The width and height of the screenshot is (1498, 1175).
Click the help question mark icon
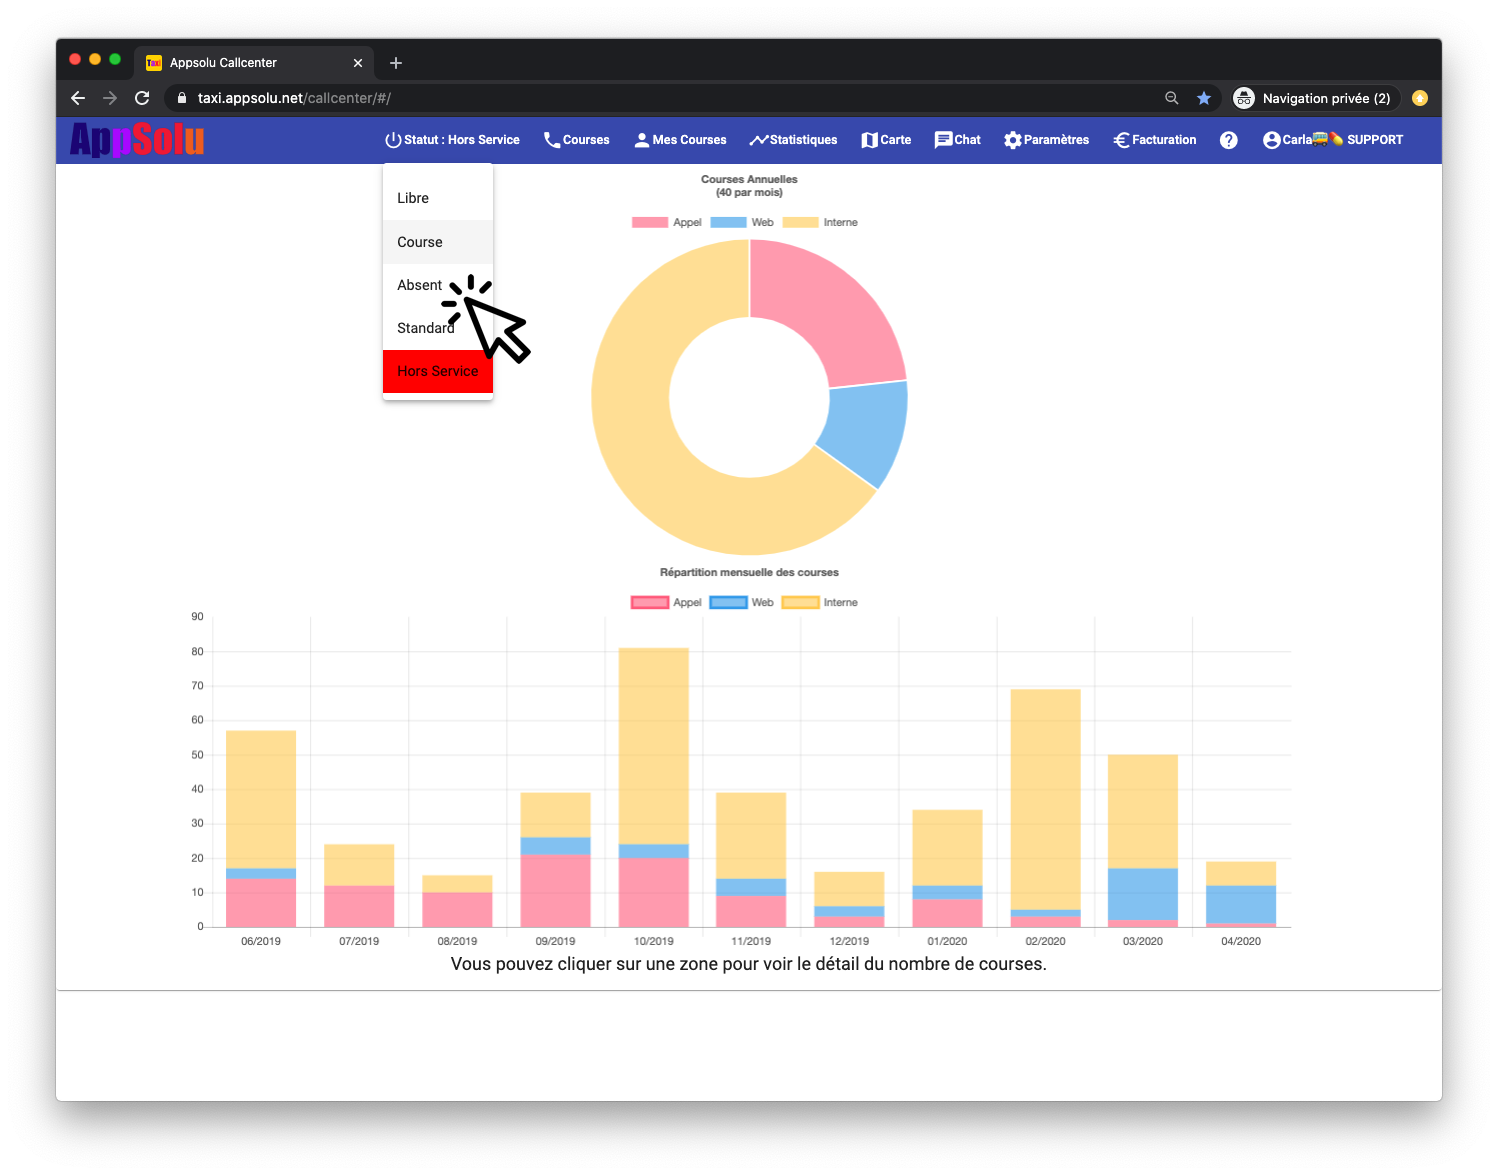pyautogui.click(x=1228, y=140)
